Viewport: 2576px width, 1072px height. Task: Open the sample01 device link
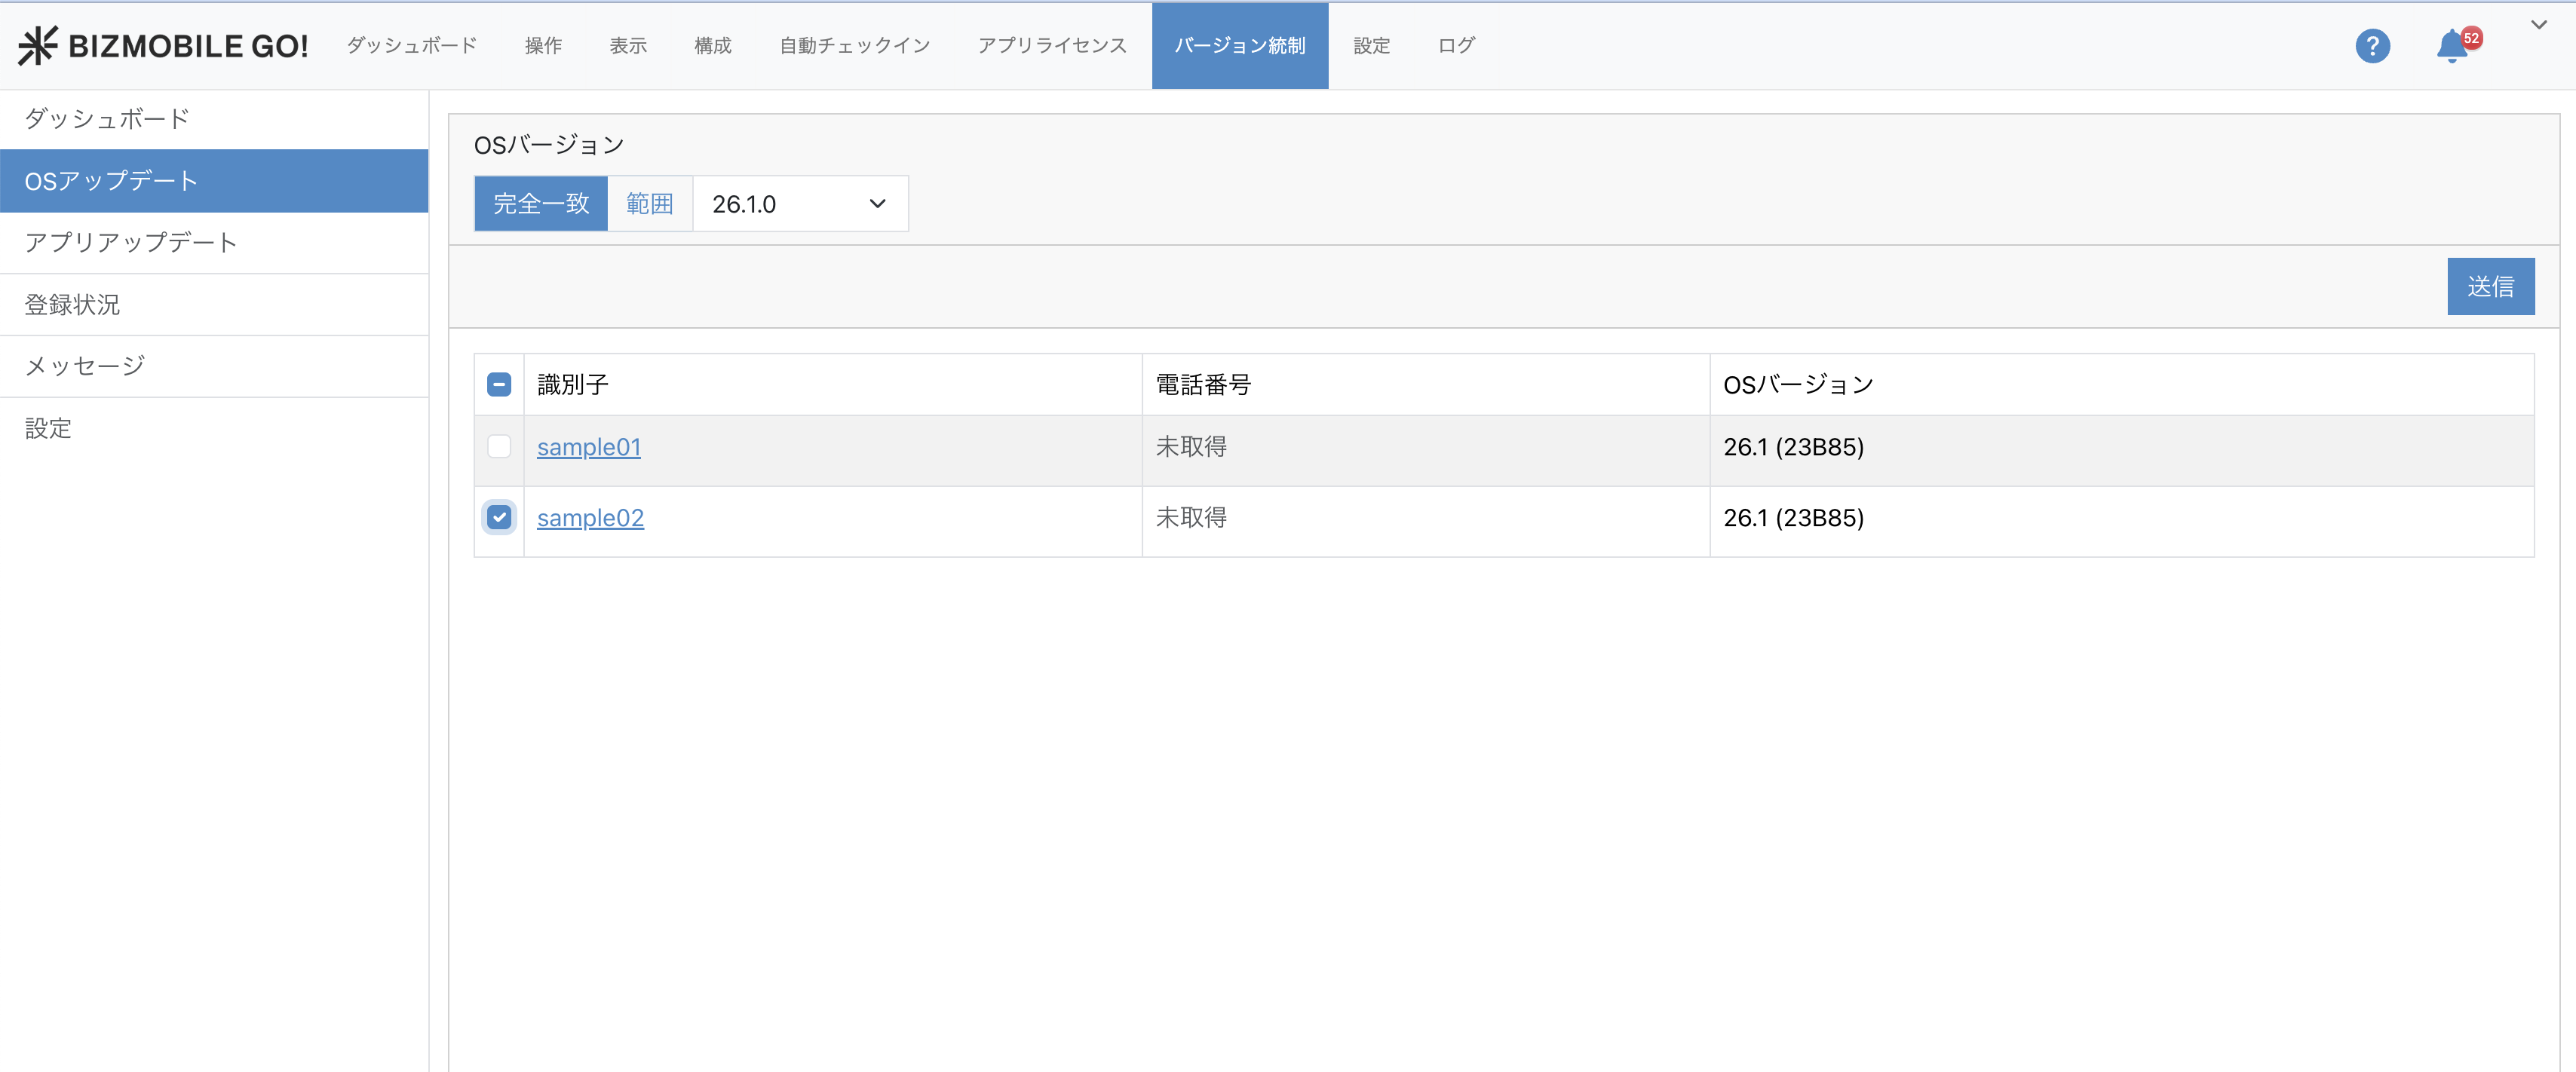pyautogui.click(x=588, y=447)
